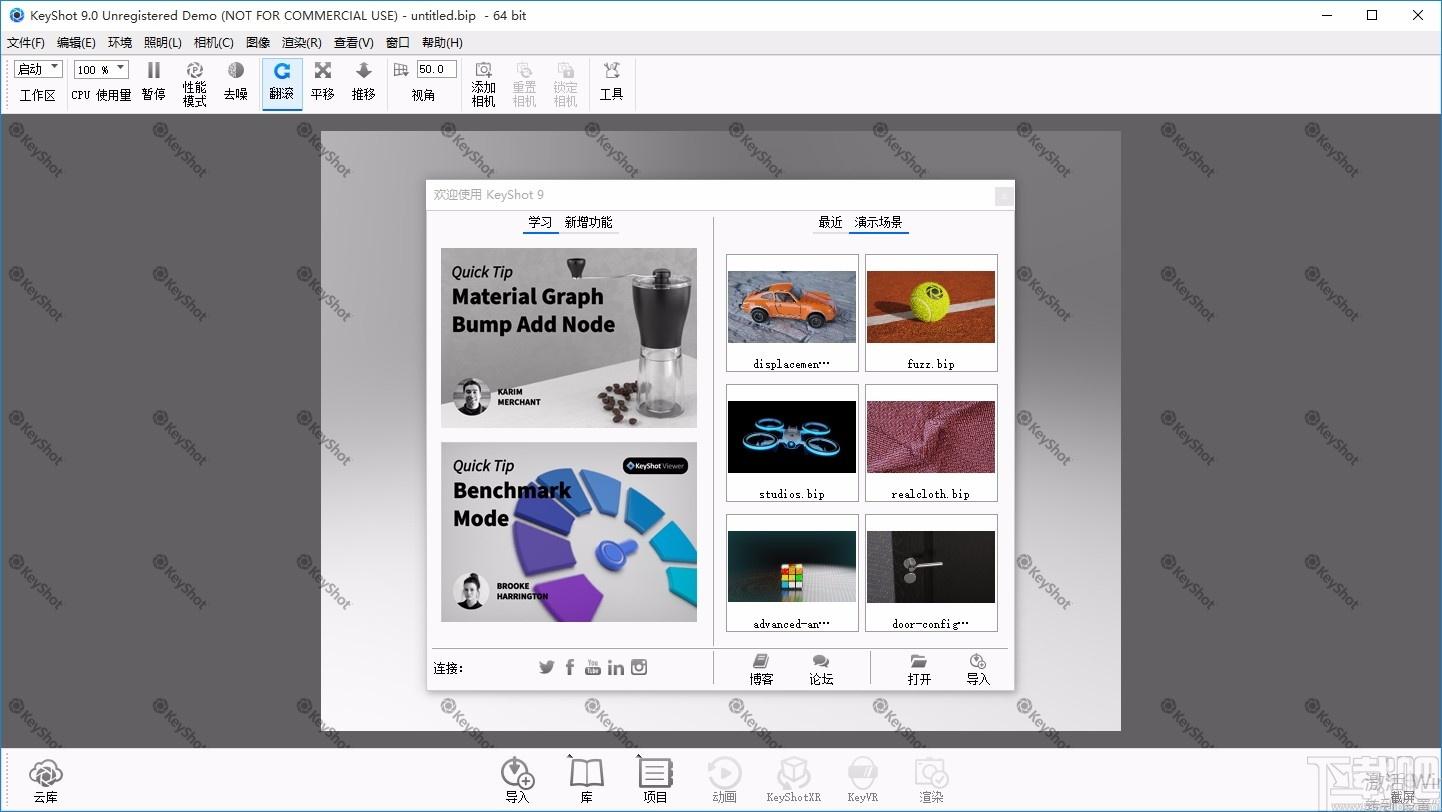Screen dimensions: 1442x812
Task: Select the tumble (翻滚) camera tool
Action: click(x=282, y=82)
